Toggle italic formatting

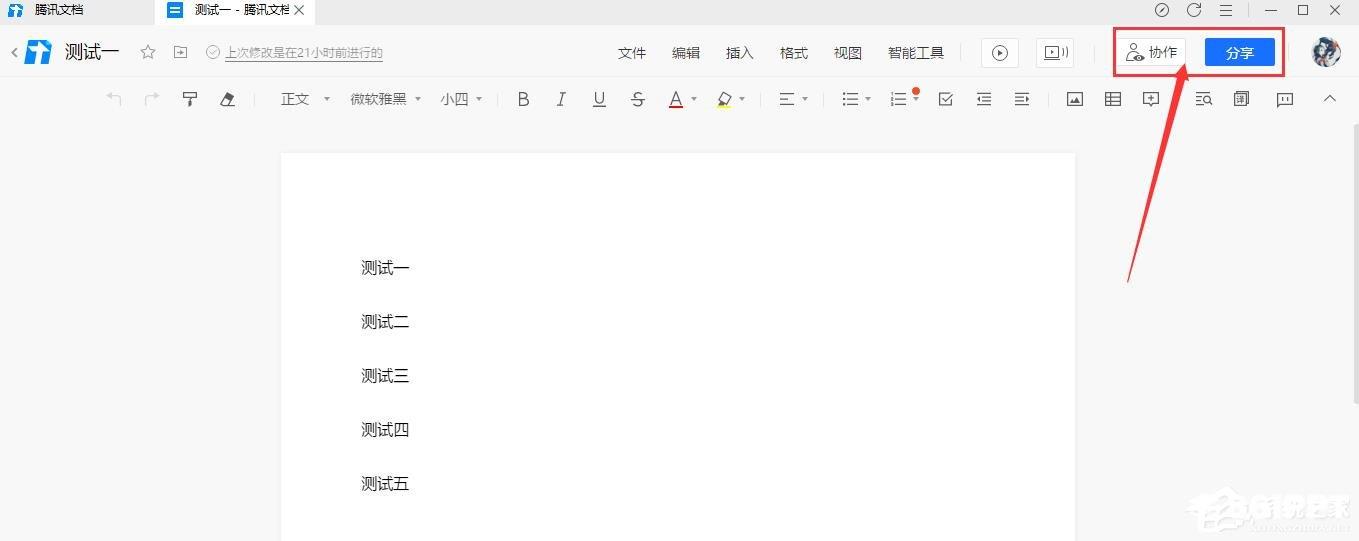click(x=561, y=99)
